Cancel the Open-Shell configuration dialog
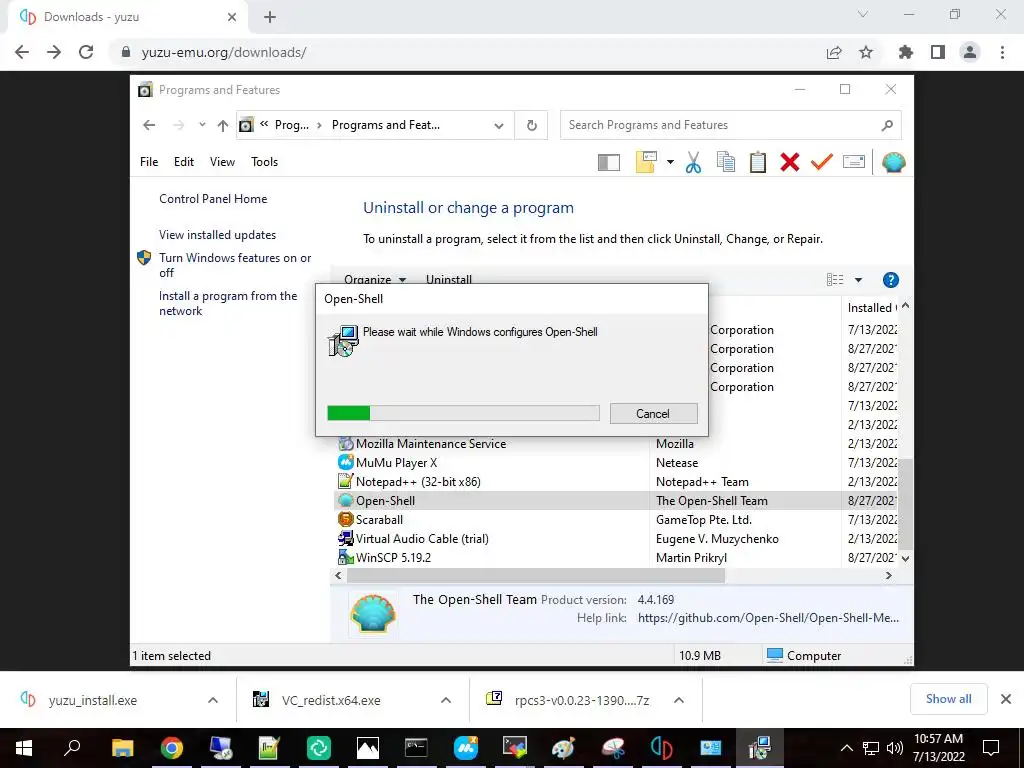 click(x=653, y=413)
